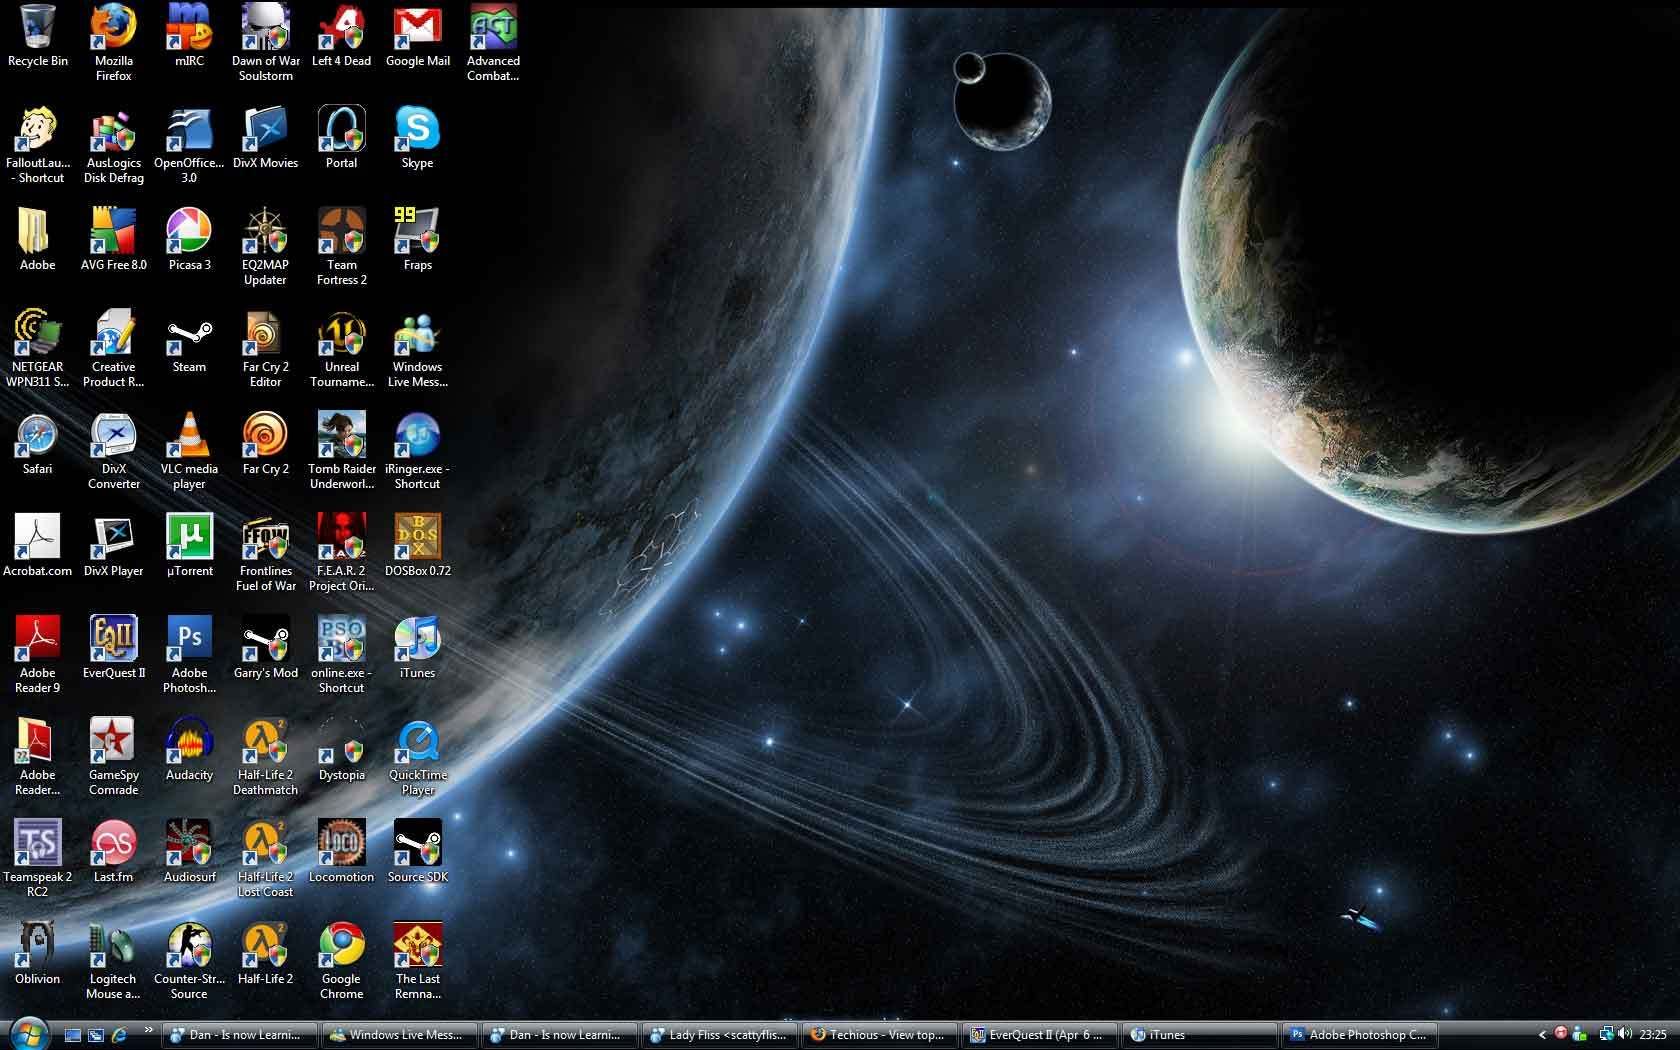The height and width of the screenshot is (1050, 1680).
Task: Switch to EverQuest II taskbar button
Action: pos(1039,1035)
